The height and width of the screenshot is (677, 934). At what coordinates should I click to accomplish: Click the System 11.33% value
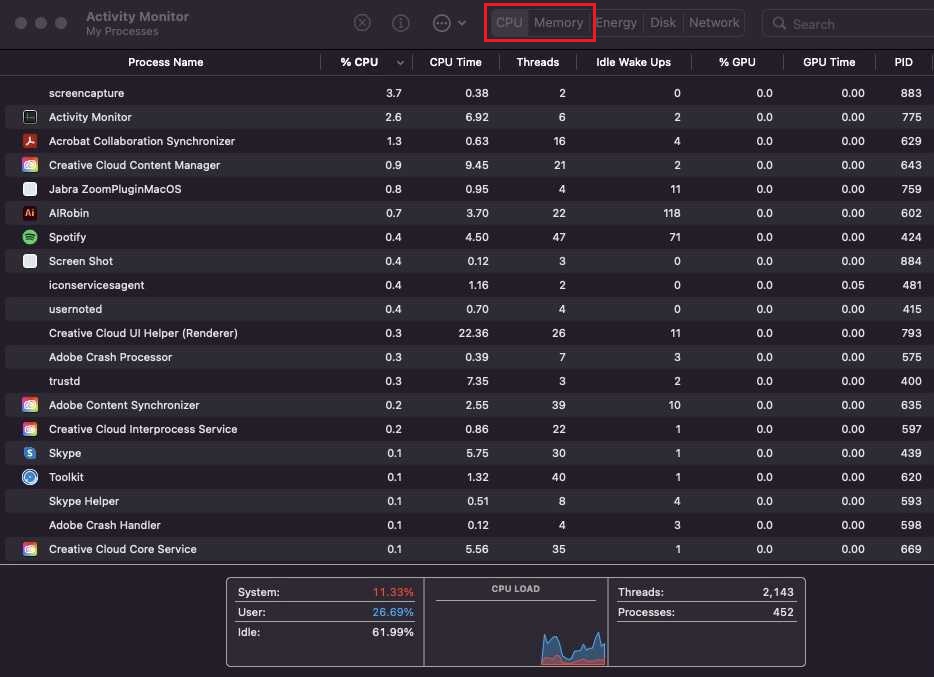coord(393,592)
